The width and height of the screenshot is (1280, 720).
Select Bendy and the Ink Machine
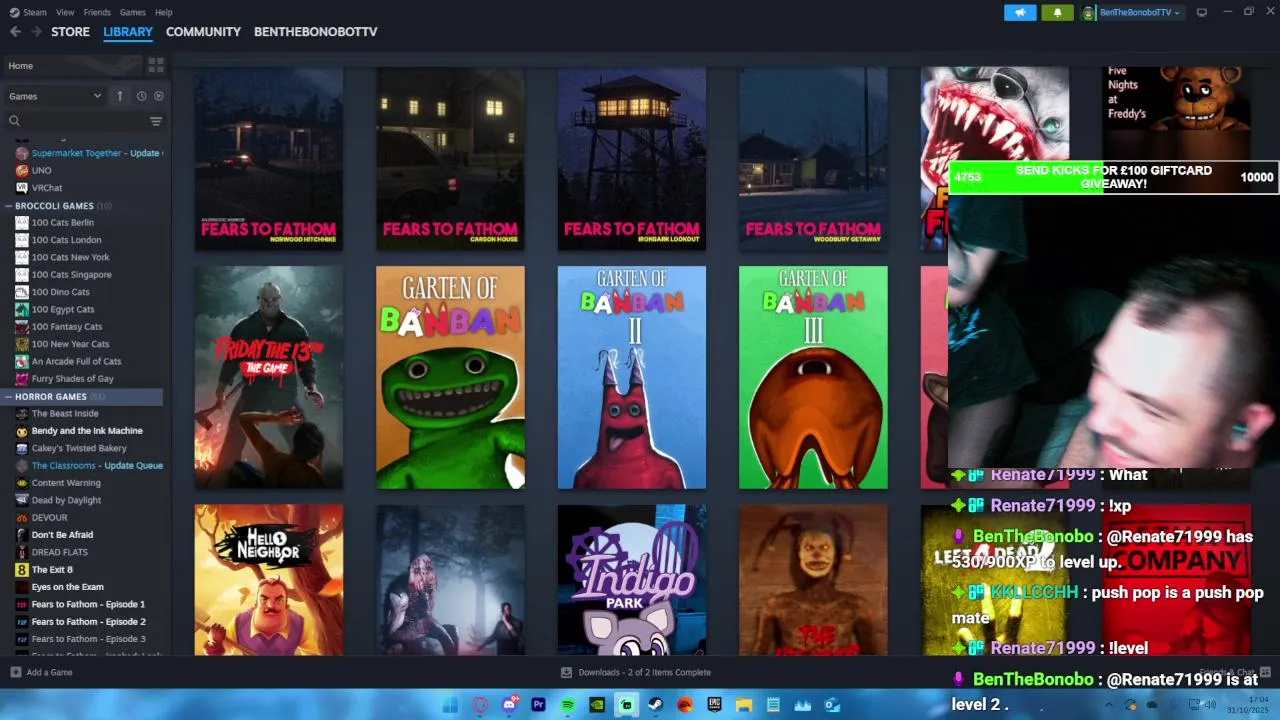pyautogui.click(x=85, y=431)
